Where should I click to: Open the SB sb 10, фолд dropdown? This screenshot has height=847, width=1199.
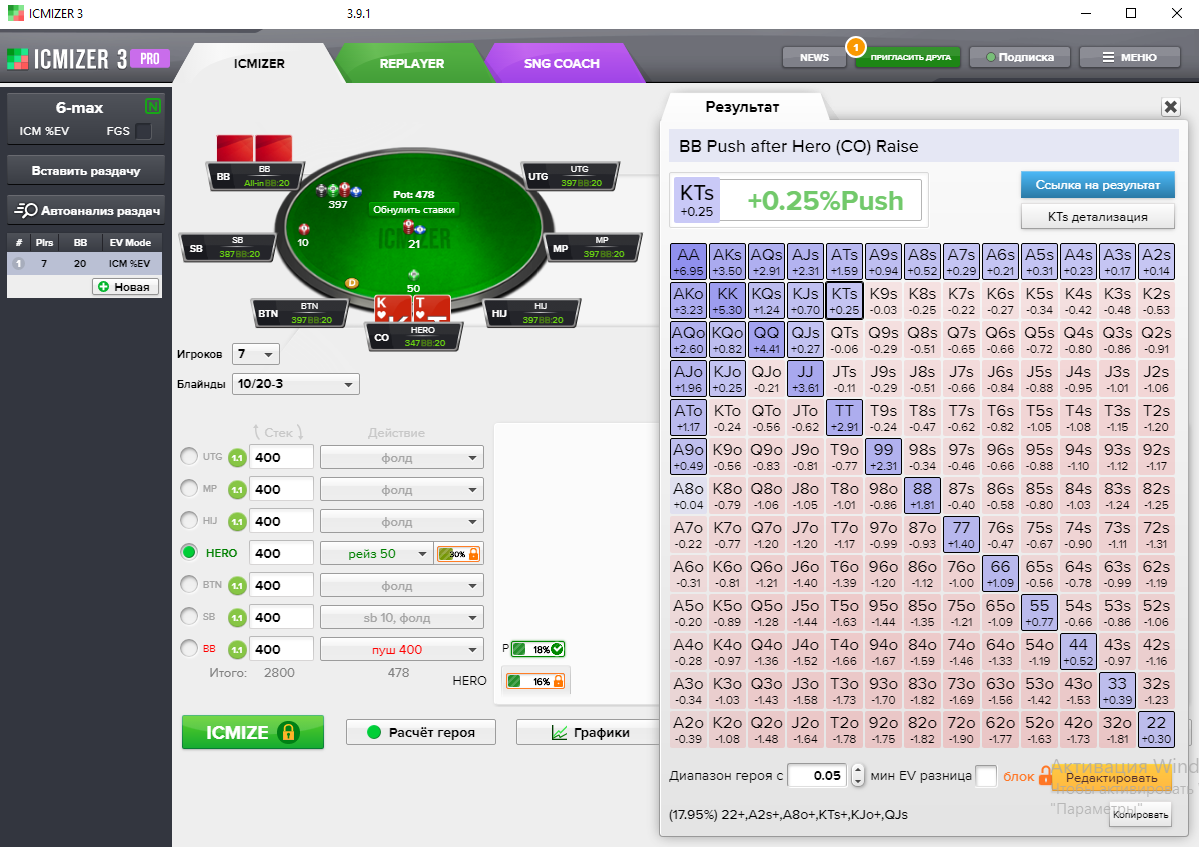point(401,618)
